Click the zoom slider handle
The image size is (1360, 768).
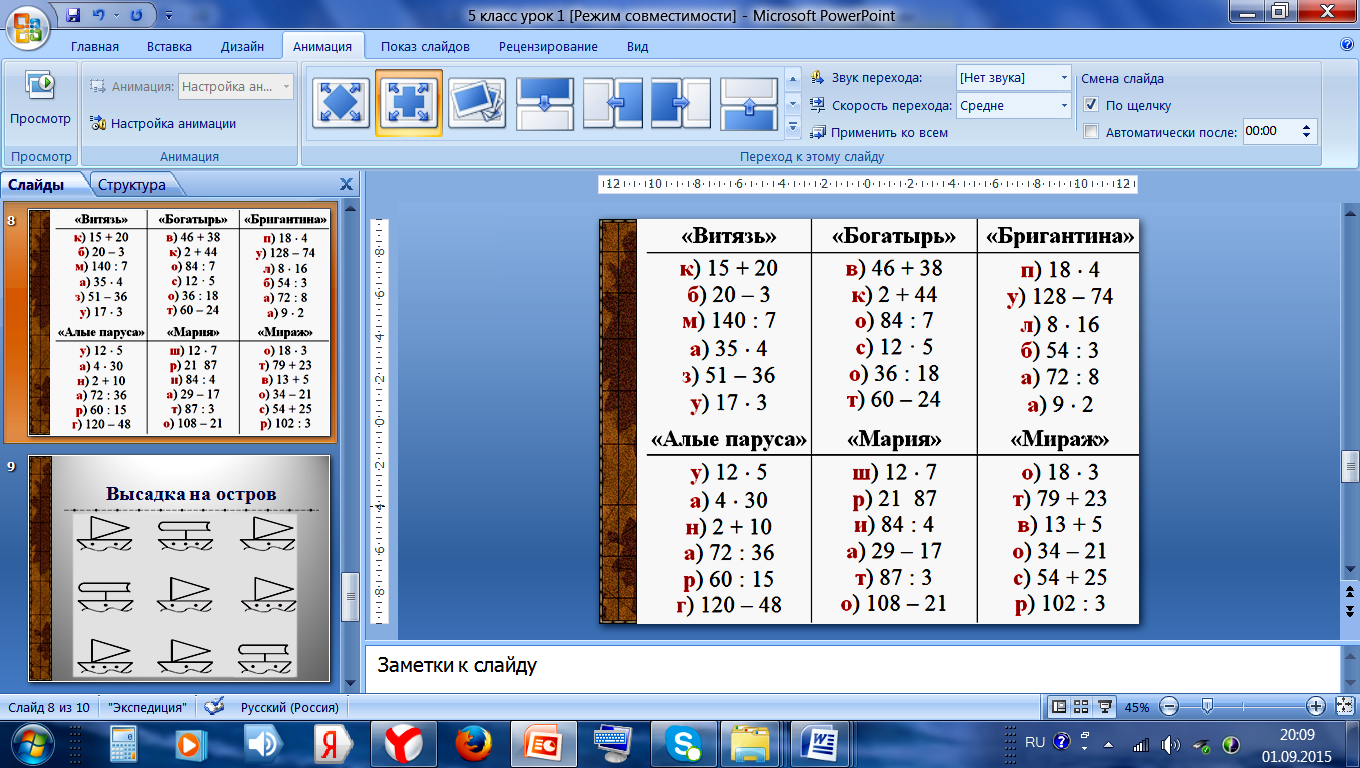tap(1208, 707)
